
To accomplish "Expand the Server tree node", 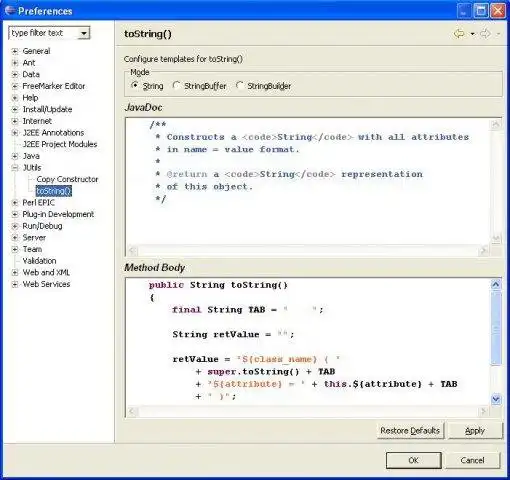I will click(15, 238).
